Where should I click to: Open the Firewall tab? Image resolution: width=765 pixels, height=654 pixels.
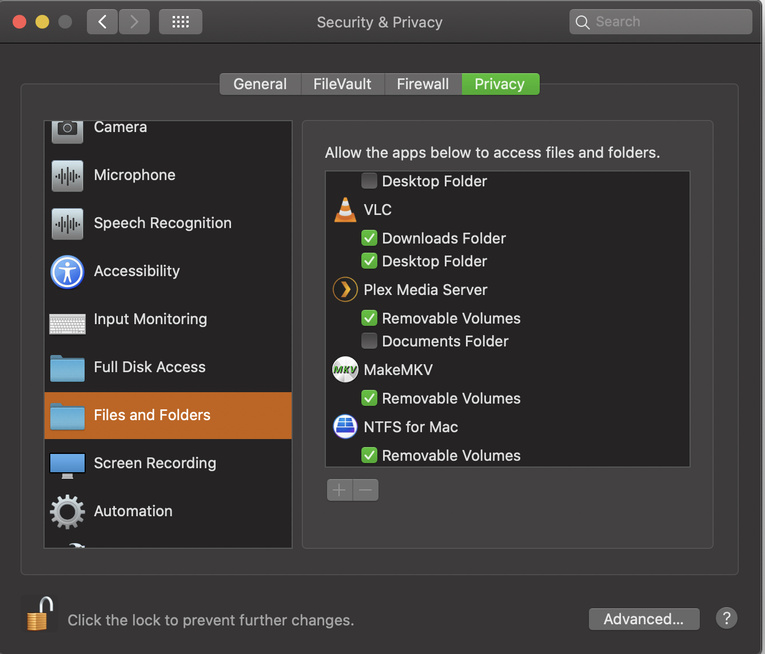click(x=423, y=84)
